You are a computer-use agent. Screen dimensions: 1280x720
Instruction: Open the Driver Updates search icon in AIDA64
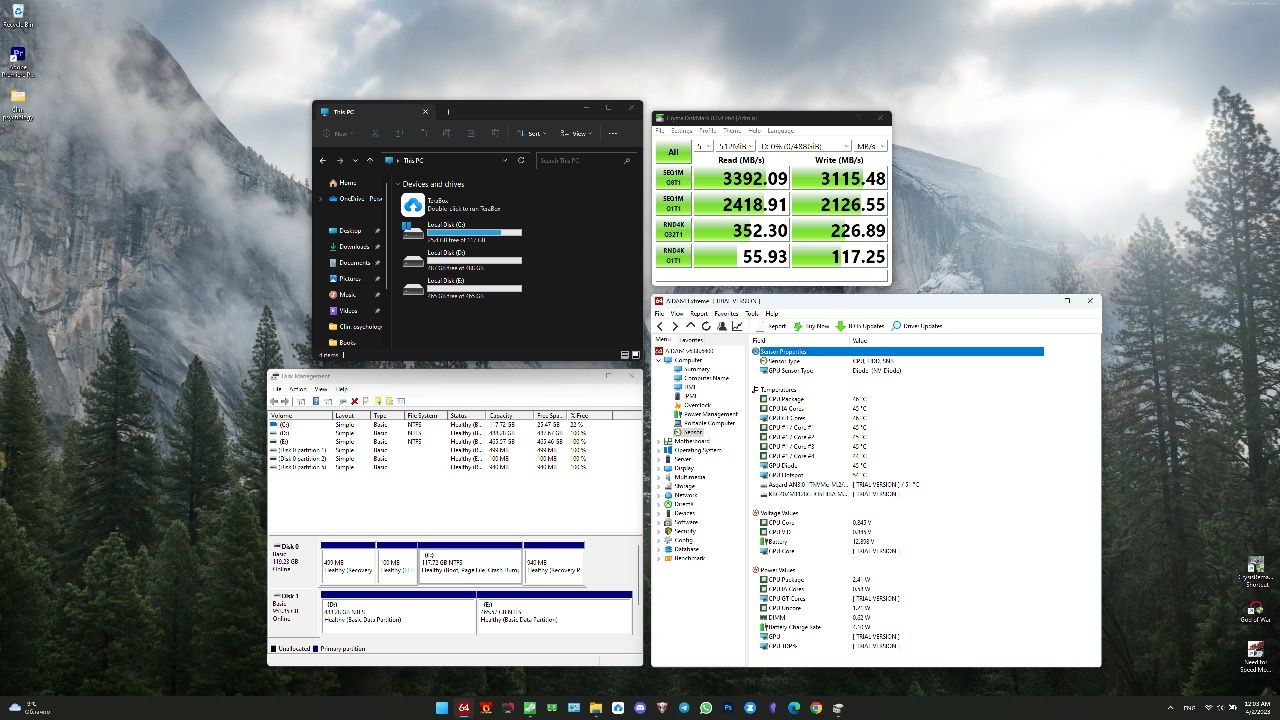click(x=896, y=326)
